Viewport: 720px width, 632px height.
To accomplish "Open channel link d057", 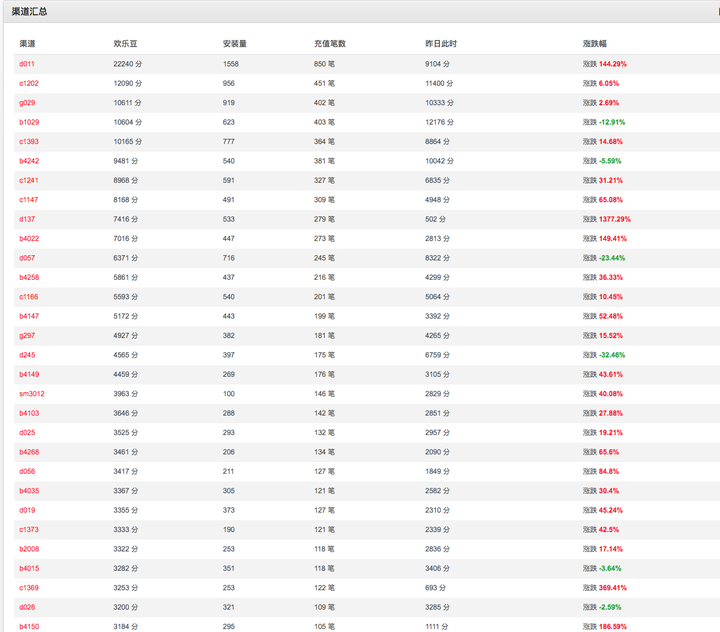I will [x=27, y=258].
